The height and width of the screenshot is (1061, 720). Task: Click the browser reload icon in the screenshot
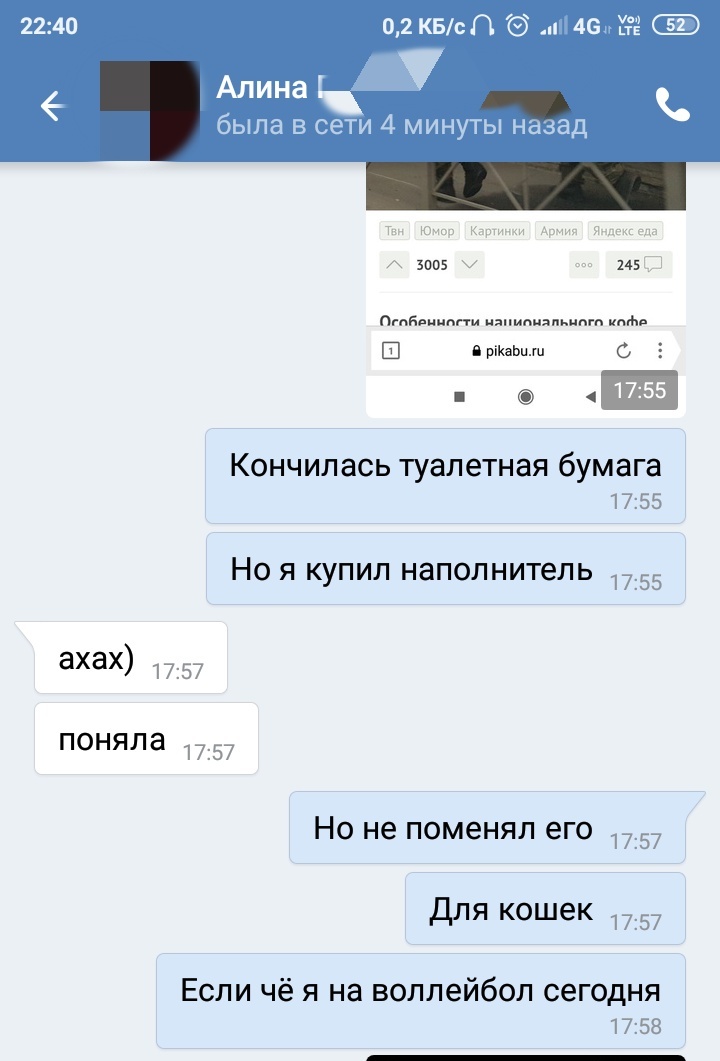[623, 351]
